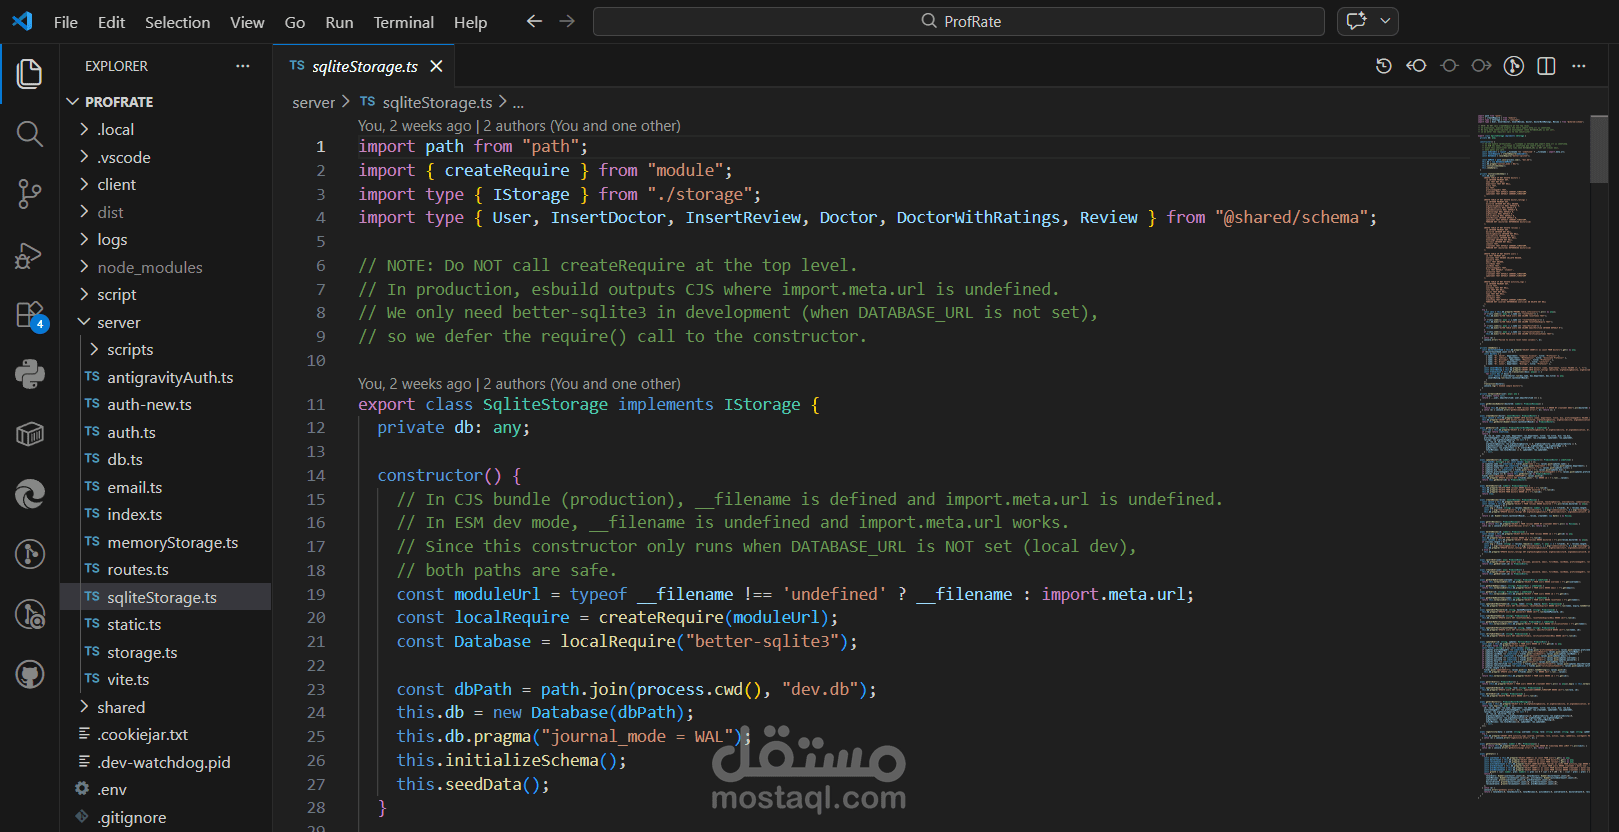Open Explorer Views and More Actions menu
This screenshot has width=1619, height=832.
(243, 66)
